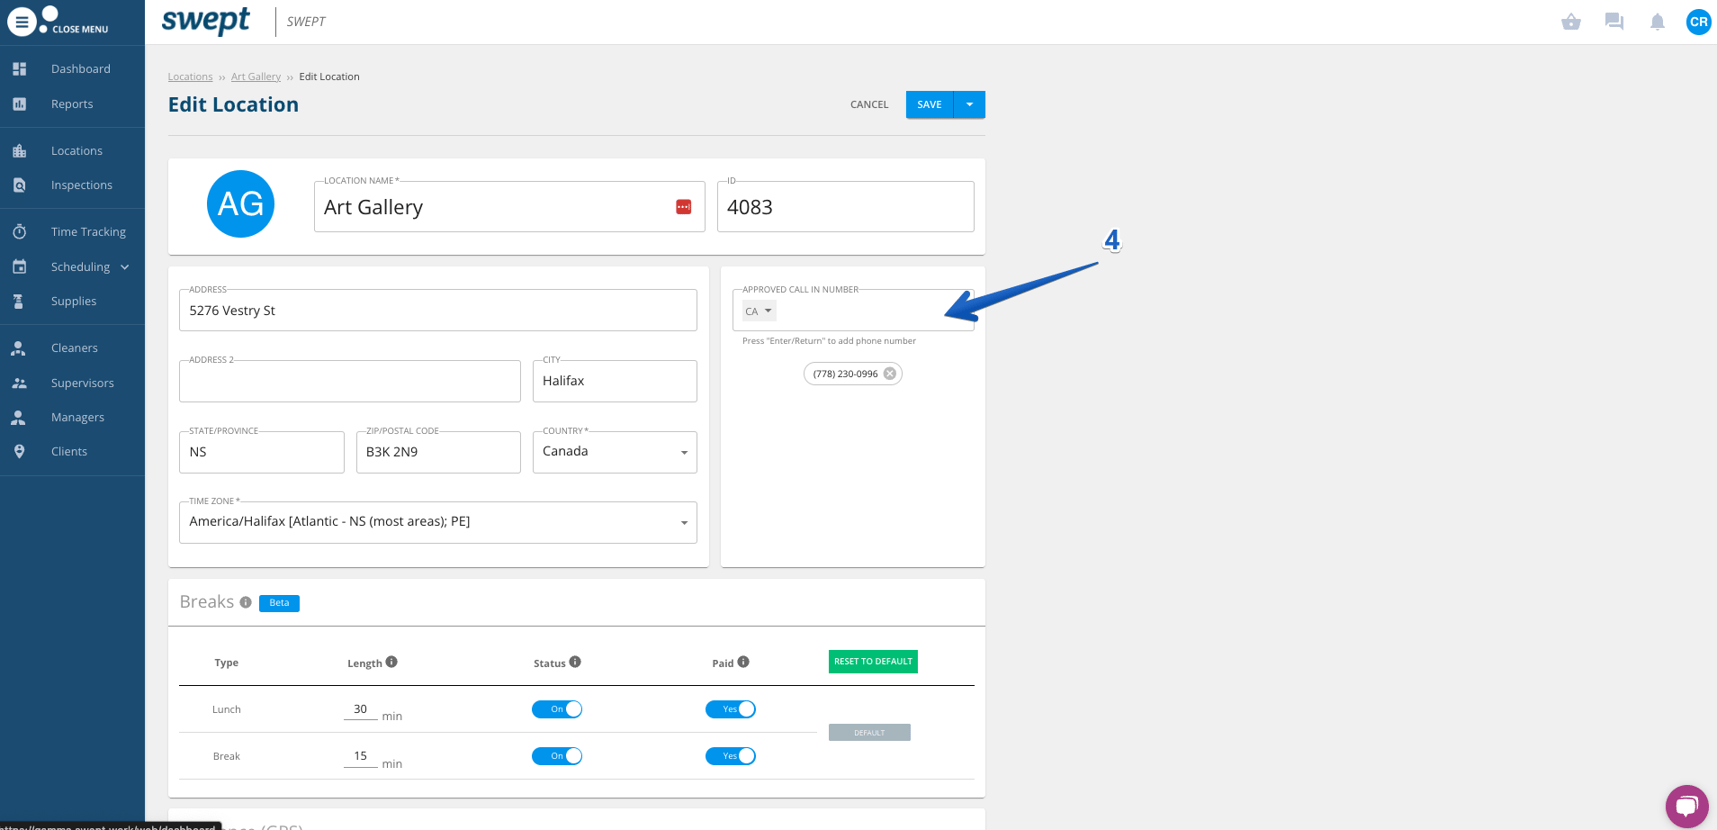Open Reports in the sidebar
Viewport: 1717px width, 830px height.
click(72, 104)
